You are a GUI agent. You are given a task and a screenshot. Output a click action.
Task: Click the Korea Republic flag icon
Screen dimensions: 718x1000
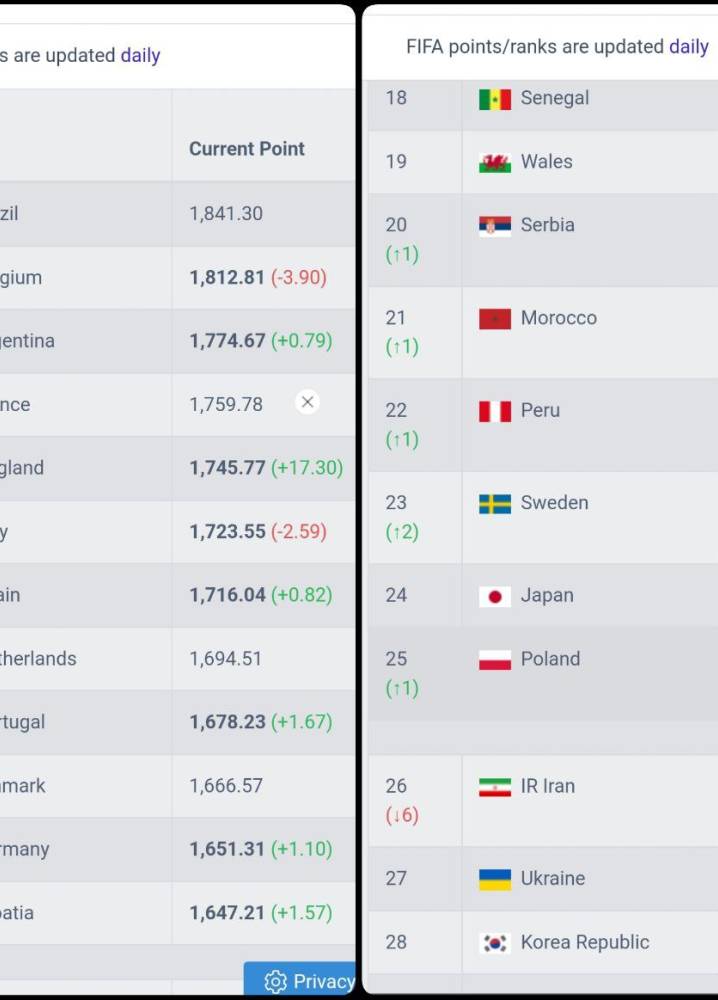pos(495,943)
